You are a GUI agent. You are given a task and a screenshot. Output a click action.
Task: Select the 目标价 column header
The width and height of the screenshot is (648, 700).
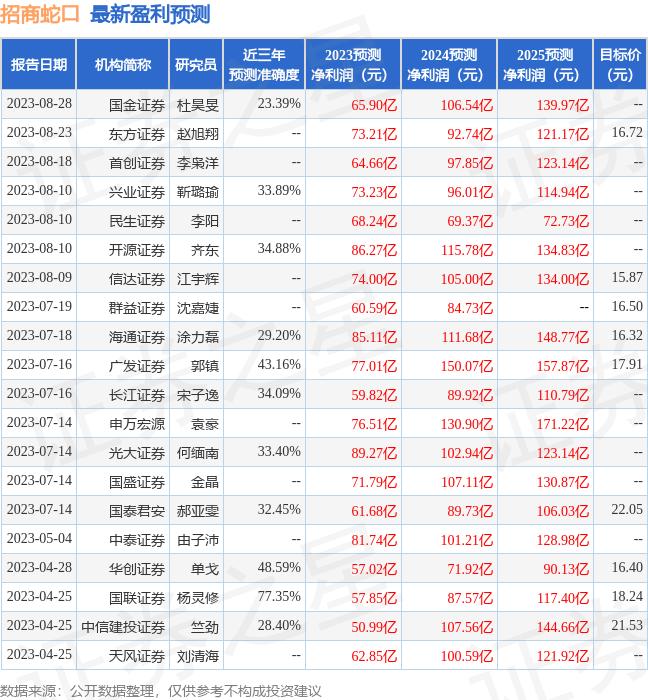click(620, 65)
